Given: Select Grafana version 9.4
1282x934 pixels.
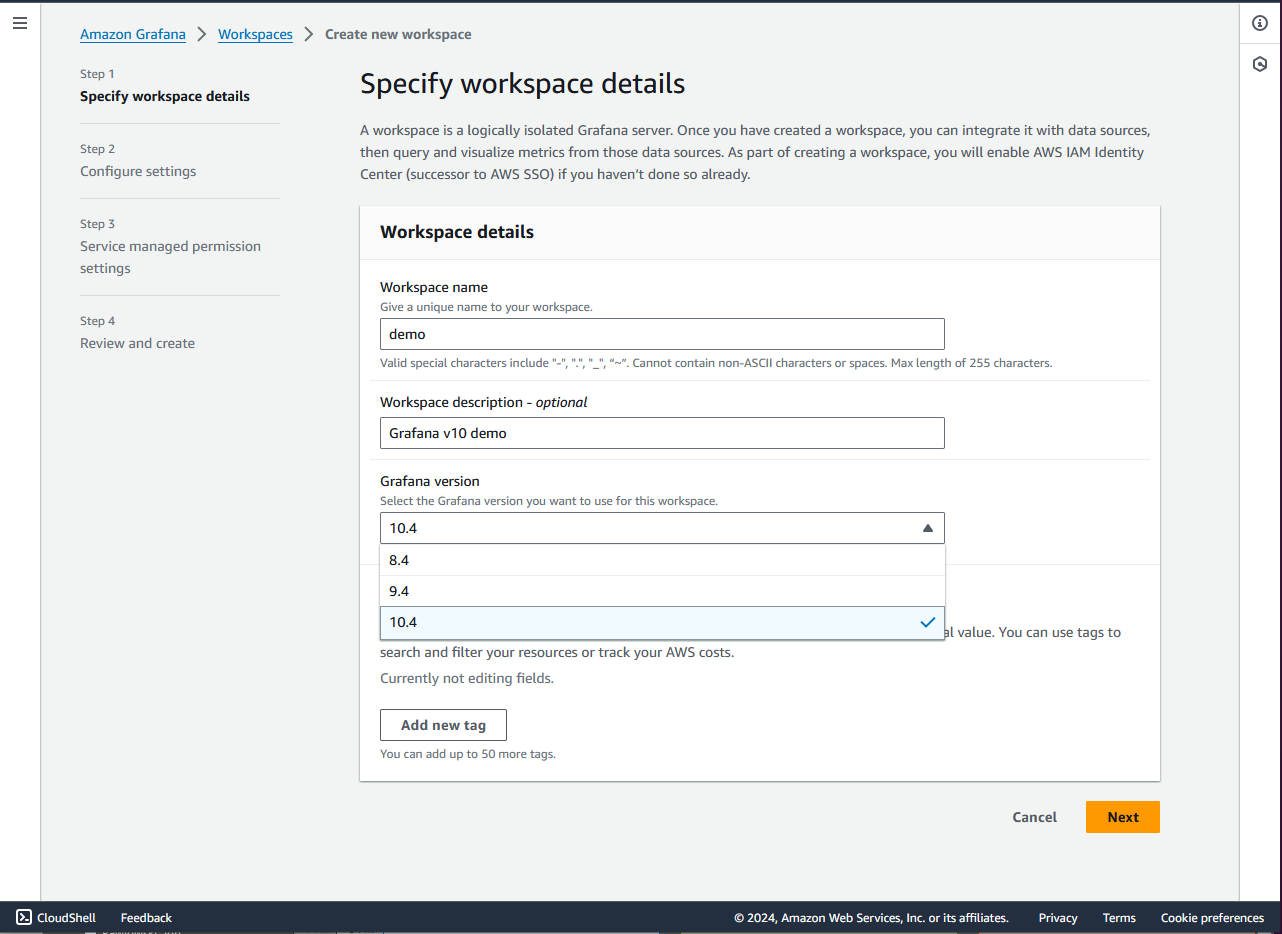Looking at the screenshot, I should point(662,590).
